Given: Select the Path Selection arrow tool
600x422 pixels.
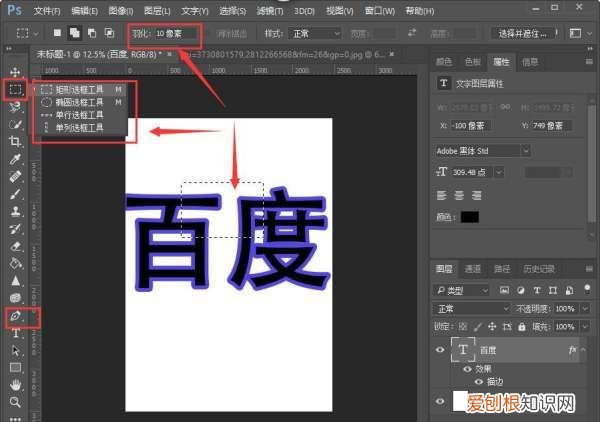Looking at the screenshot, I should (x=15, y=350).
